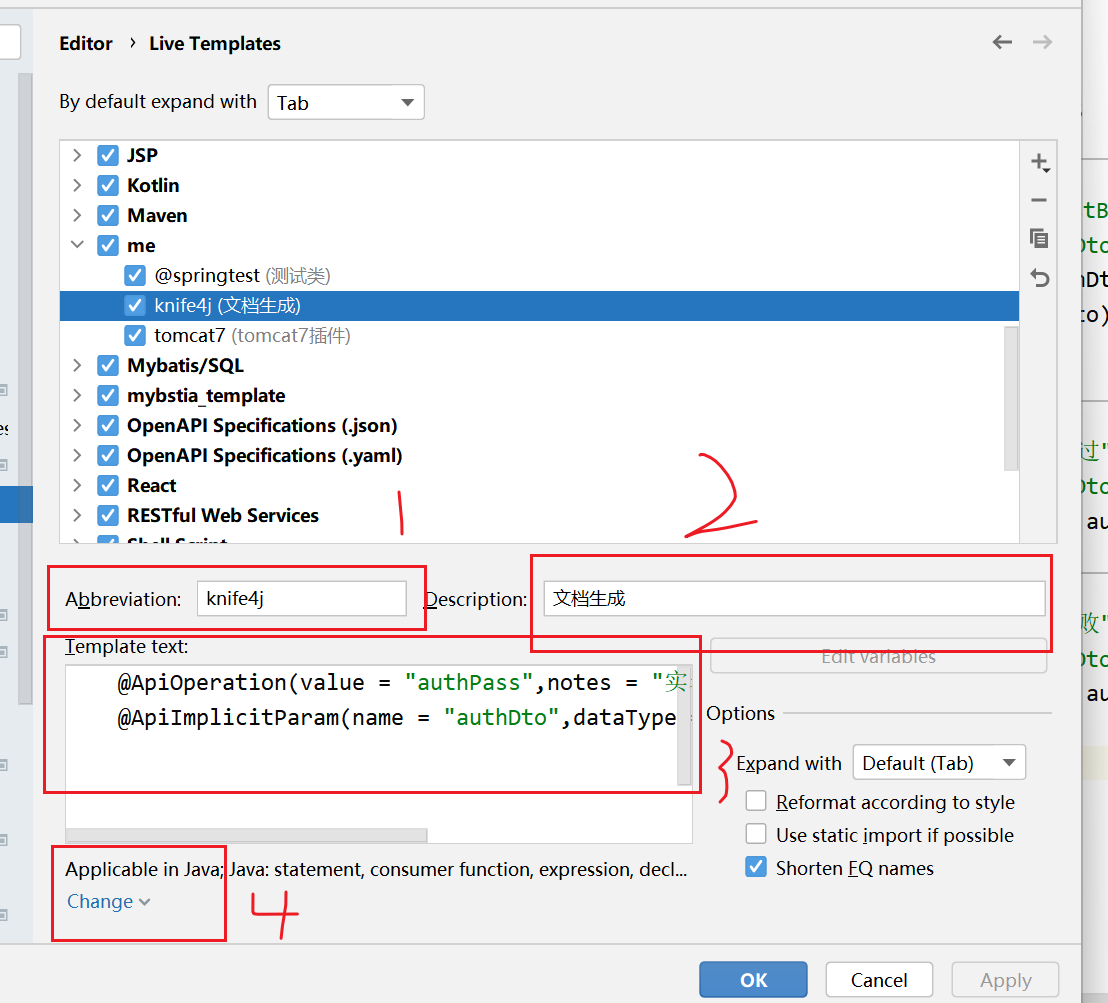This screenshot has width=1108, height=1003.
Task: Select the @springtest template row
Action: coord(538,275)
